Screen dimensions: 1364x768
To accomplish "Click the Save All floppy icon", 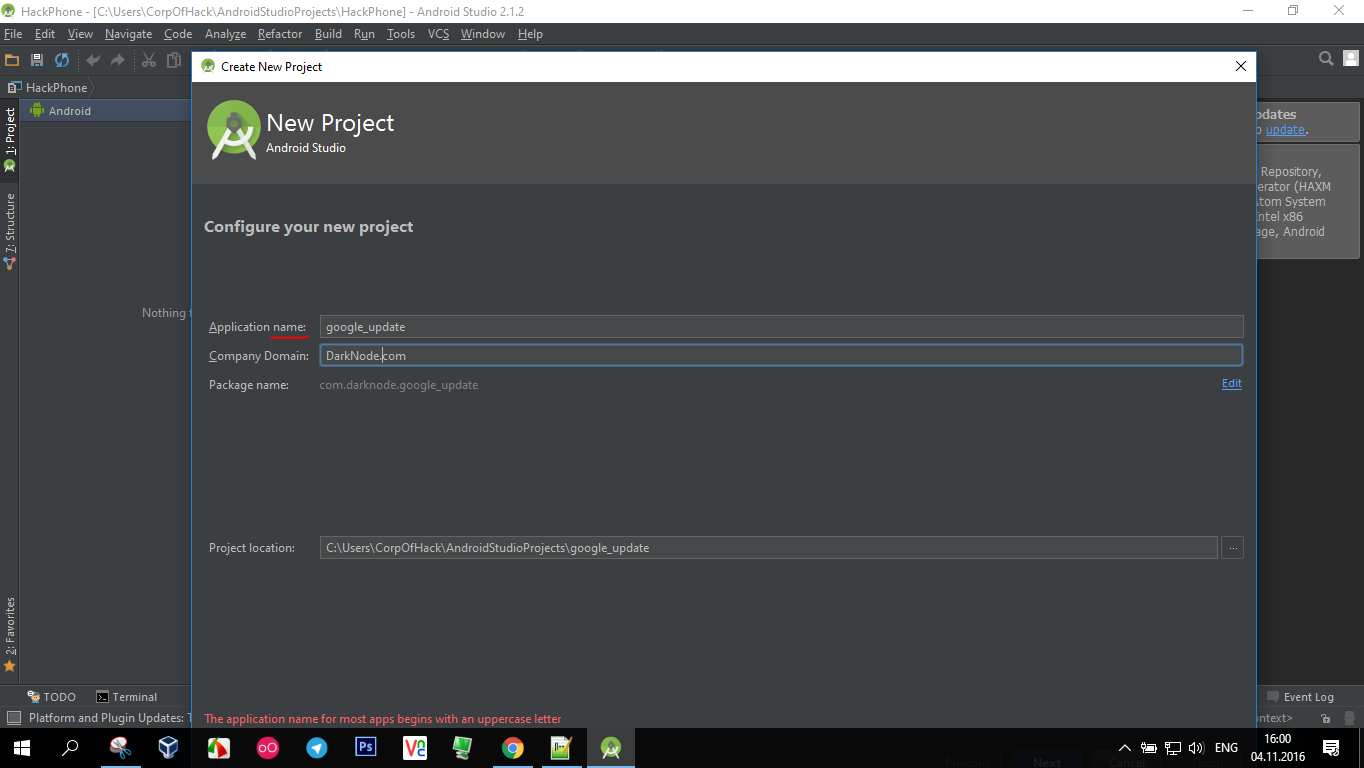I will (x=37, y=60).
